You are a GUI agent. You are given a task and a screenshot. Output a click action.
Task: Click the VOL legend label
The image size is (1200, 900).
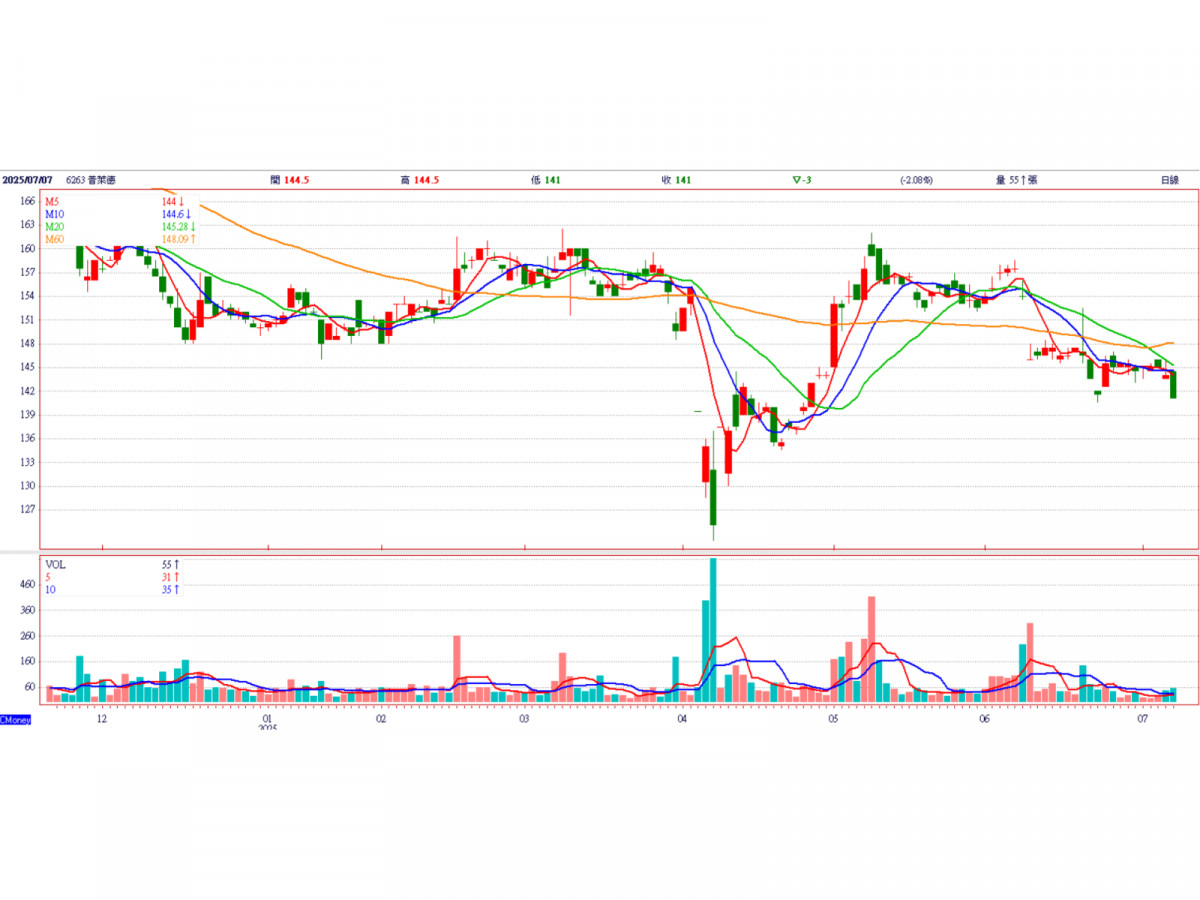click(55, 565)
